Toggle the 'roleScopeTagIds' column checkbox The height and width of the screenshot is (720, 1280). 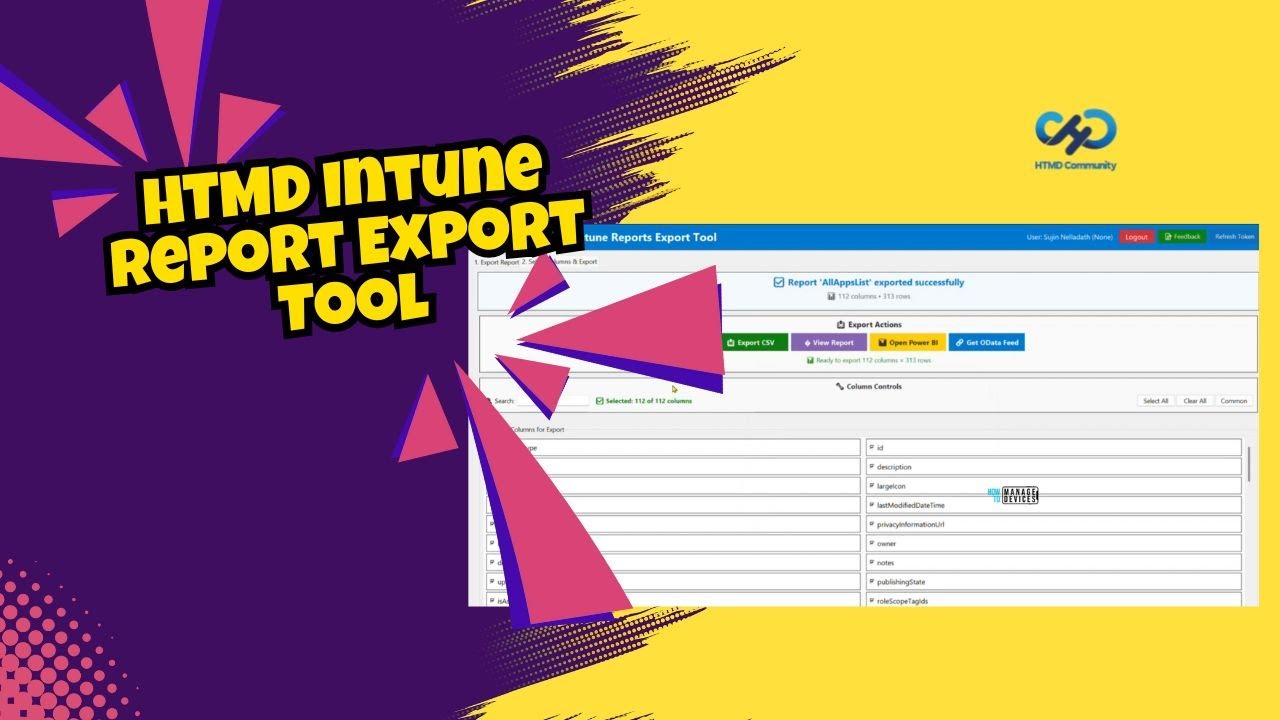(872, 601)
